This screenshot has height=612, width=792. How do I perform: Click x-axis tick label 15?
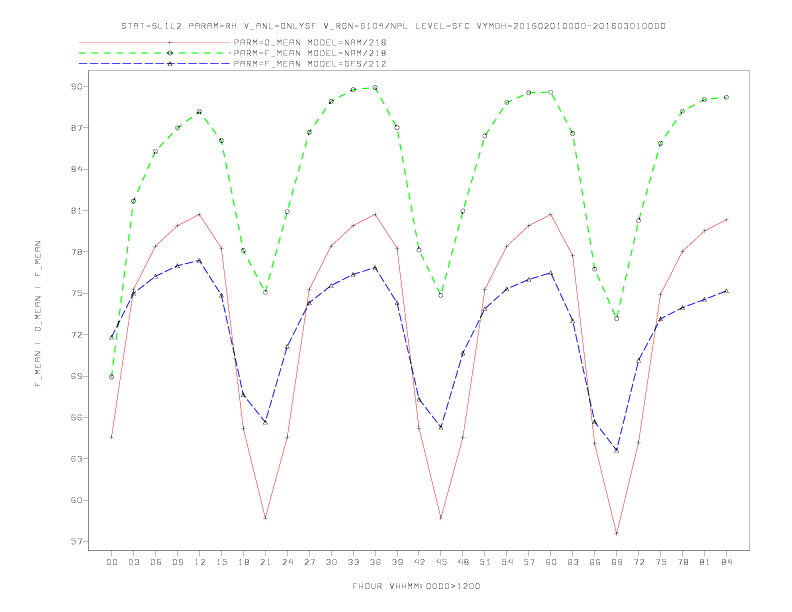tap(221, 562)
